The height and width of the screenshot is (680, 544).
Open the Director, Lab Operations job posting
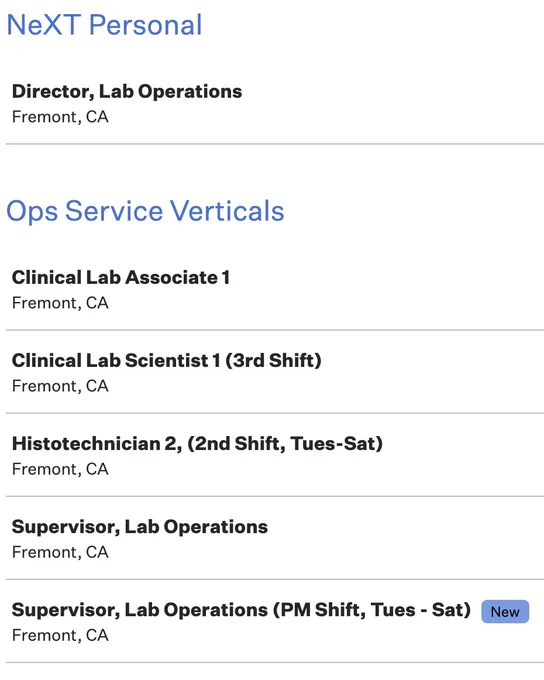pyautogui.click(x=127, y=91)
